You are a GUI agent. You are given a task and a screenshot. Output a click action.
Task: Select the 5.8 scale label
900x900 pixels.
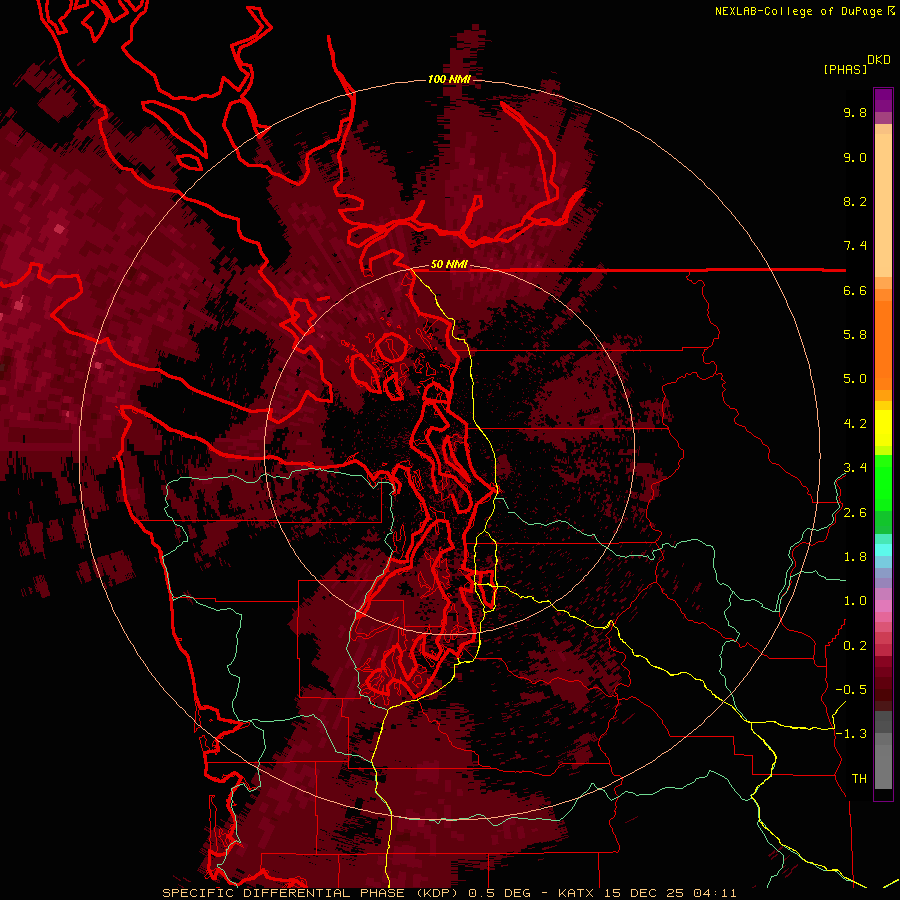point(855,335)
